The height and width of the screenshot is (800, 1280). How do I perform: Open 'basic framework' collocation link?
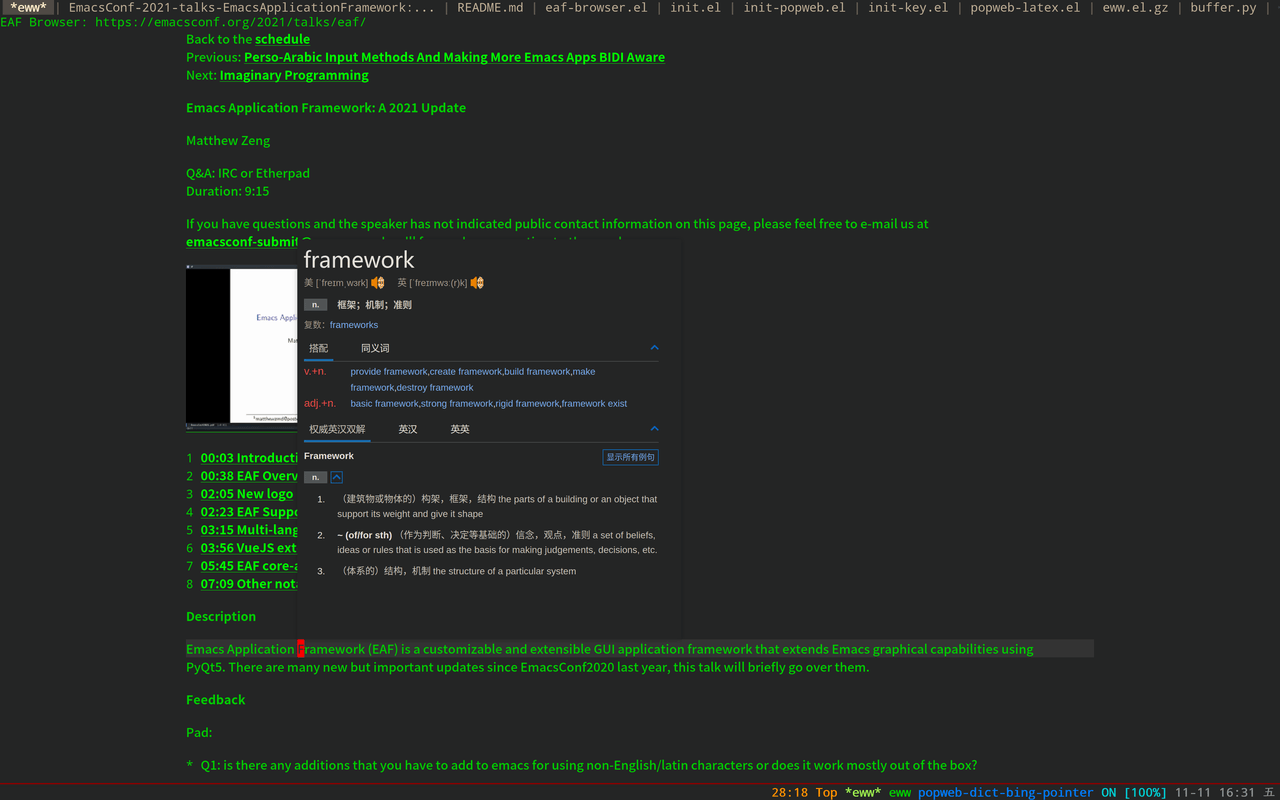pos(385,404)
